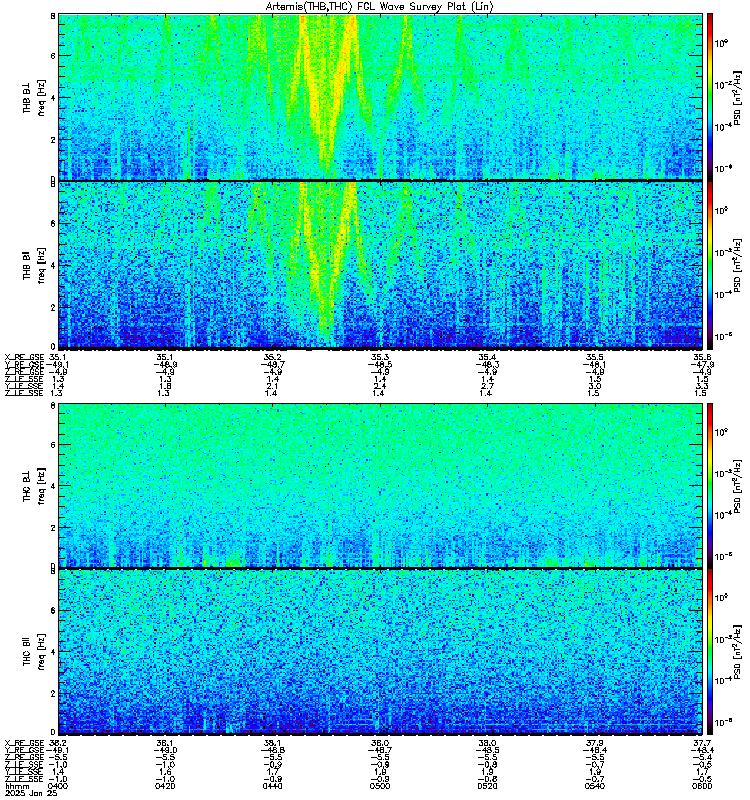Image resolution: width=750 pixels, height=800 pixels.
Task: Click the "0520" time tick label
Action: click(487, 786)
